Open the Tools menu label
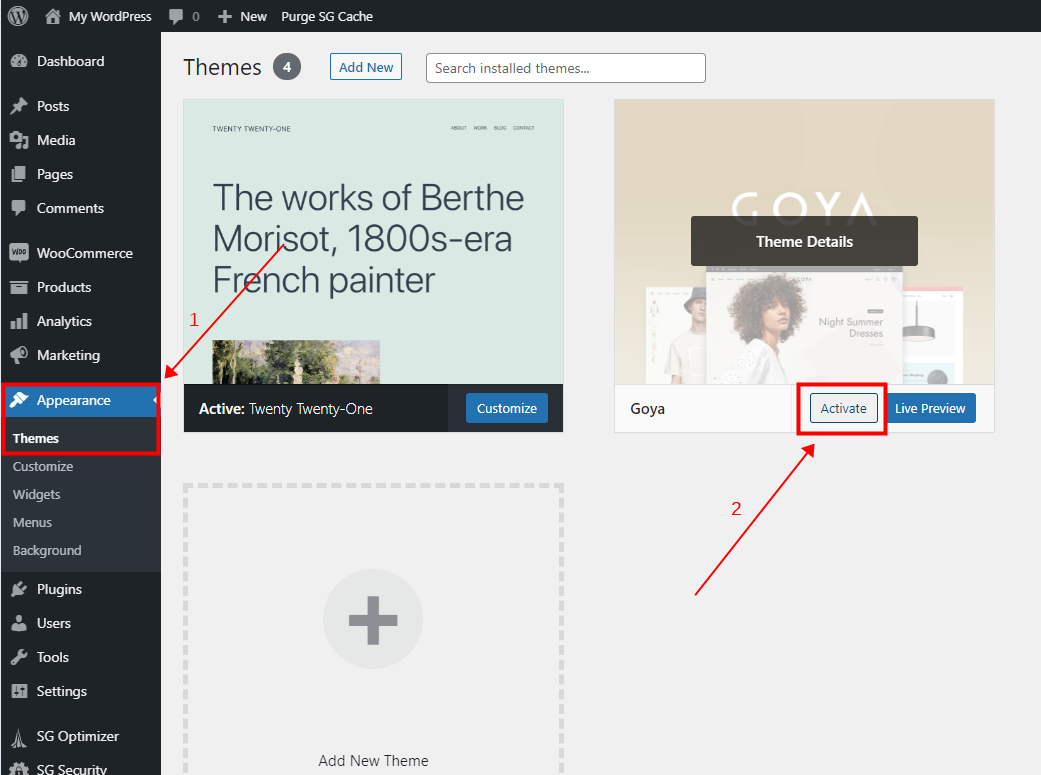 53,657
